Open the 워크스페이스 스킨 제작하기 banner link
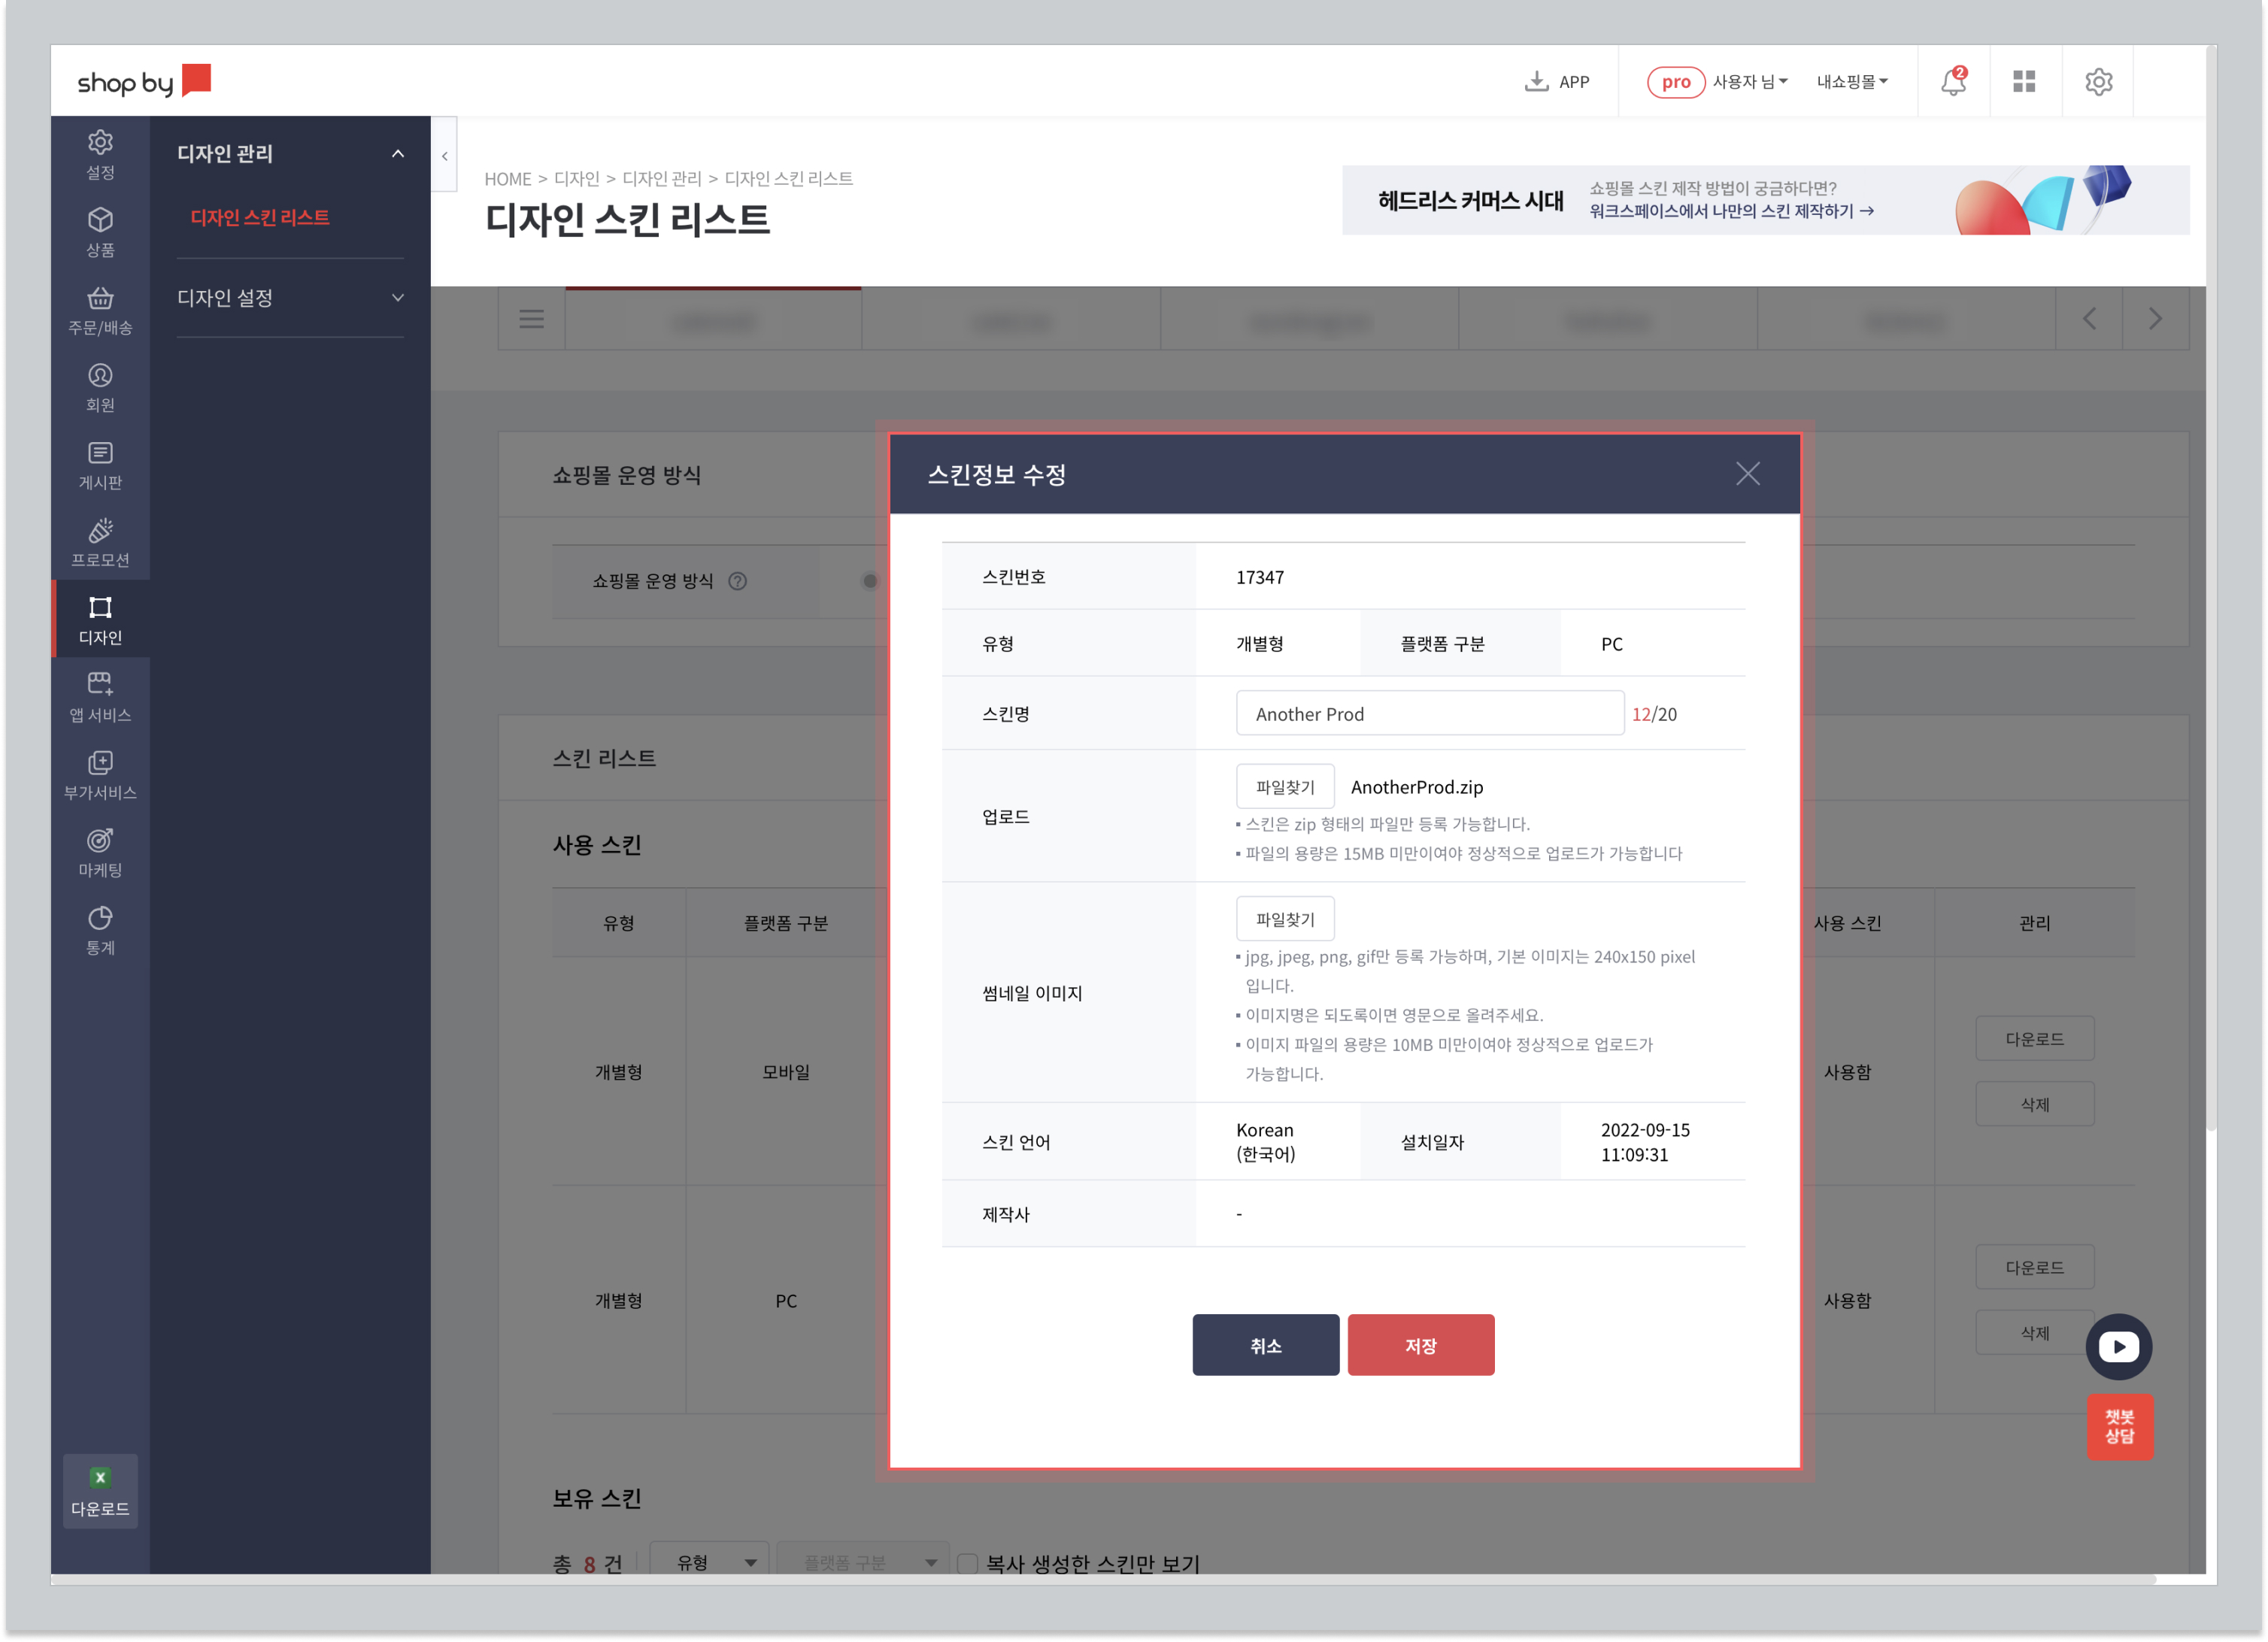Image resolution: width=2268 pixels, height=1642 pixels. tap(1731, 211)
